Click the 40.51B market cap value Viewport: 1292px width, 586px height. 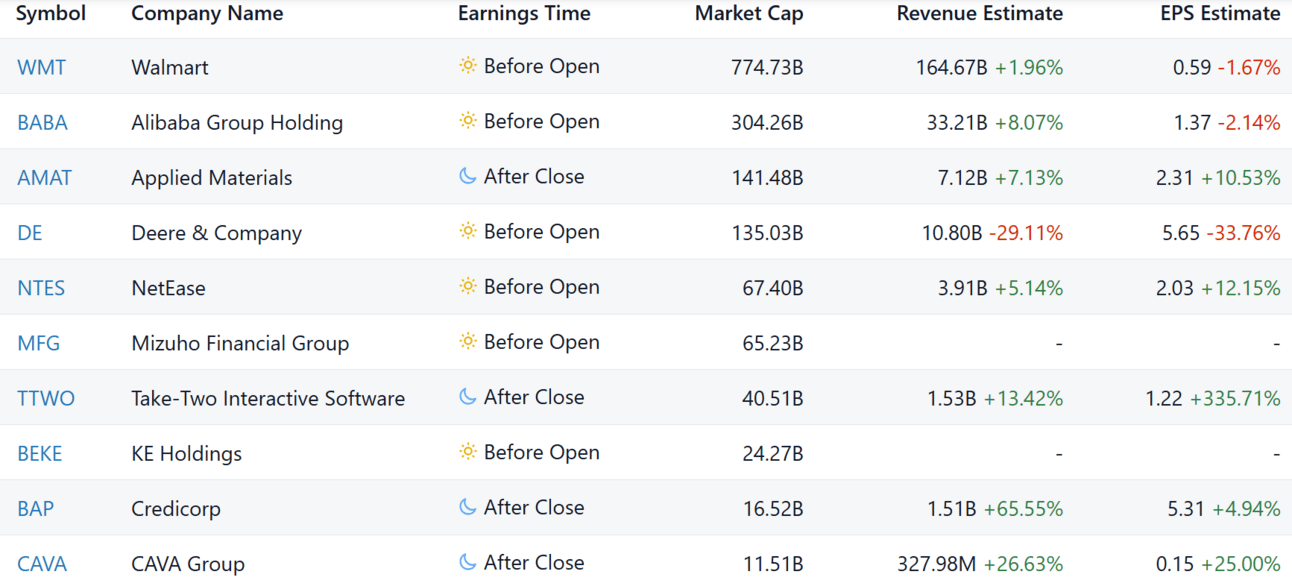772,398
